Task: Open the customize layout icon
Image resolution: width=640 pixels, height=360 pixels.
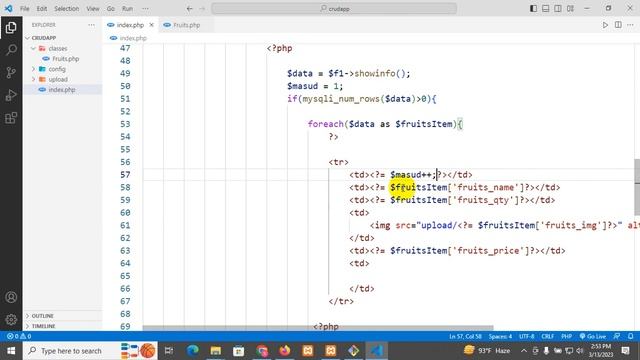Action: coord(571,9)
